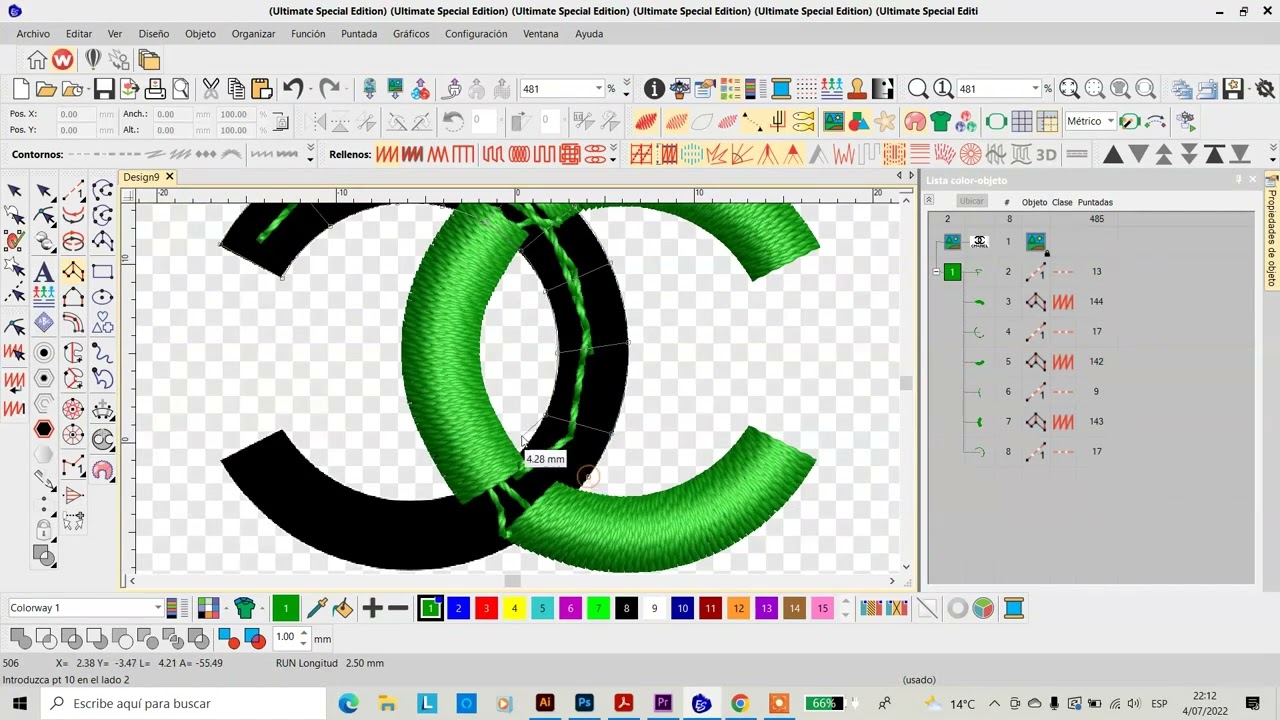Open the options gear icon
The image size is (1280, 720).
point(1264,89)
